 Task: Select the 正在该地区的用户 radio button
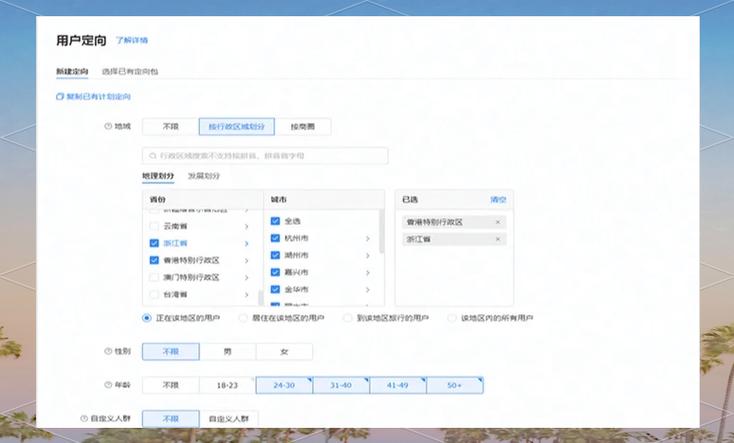click(x=147, y=318)
